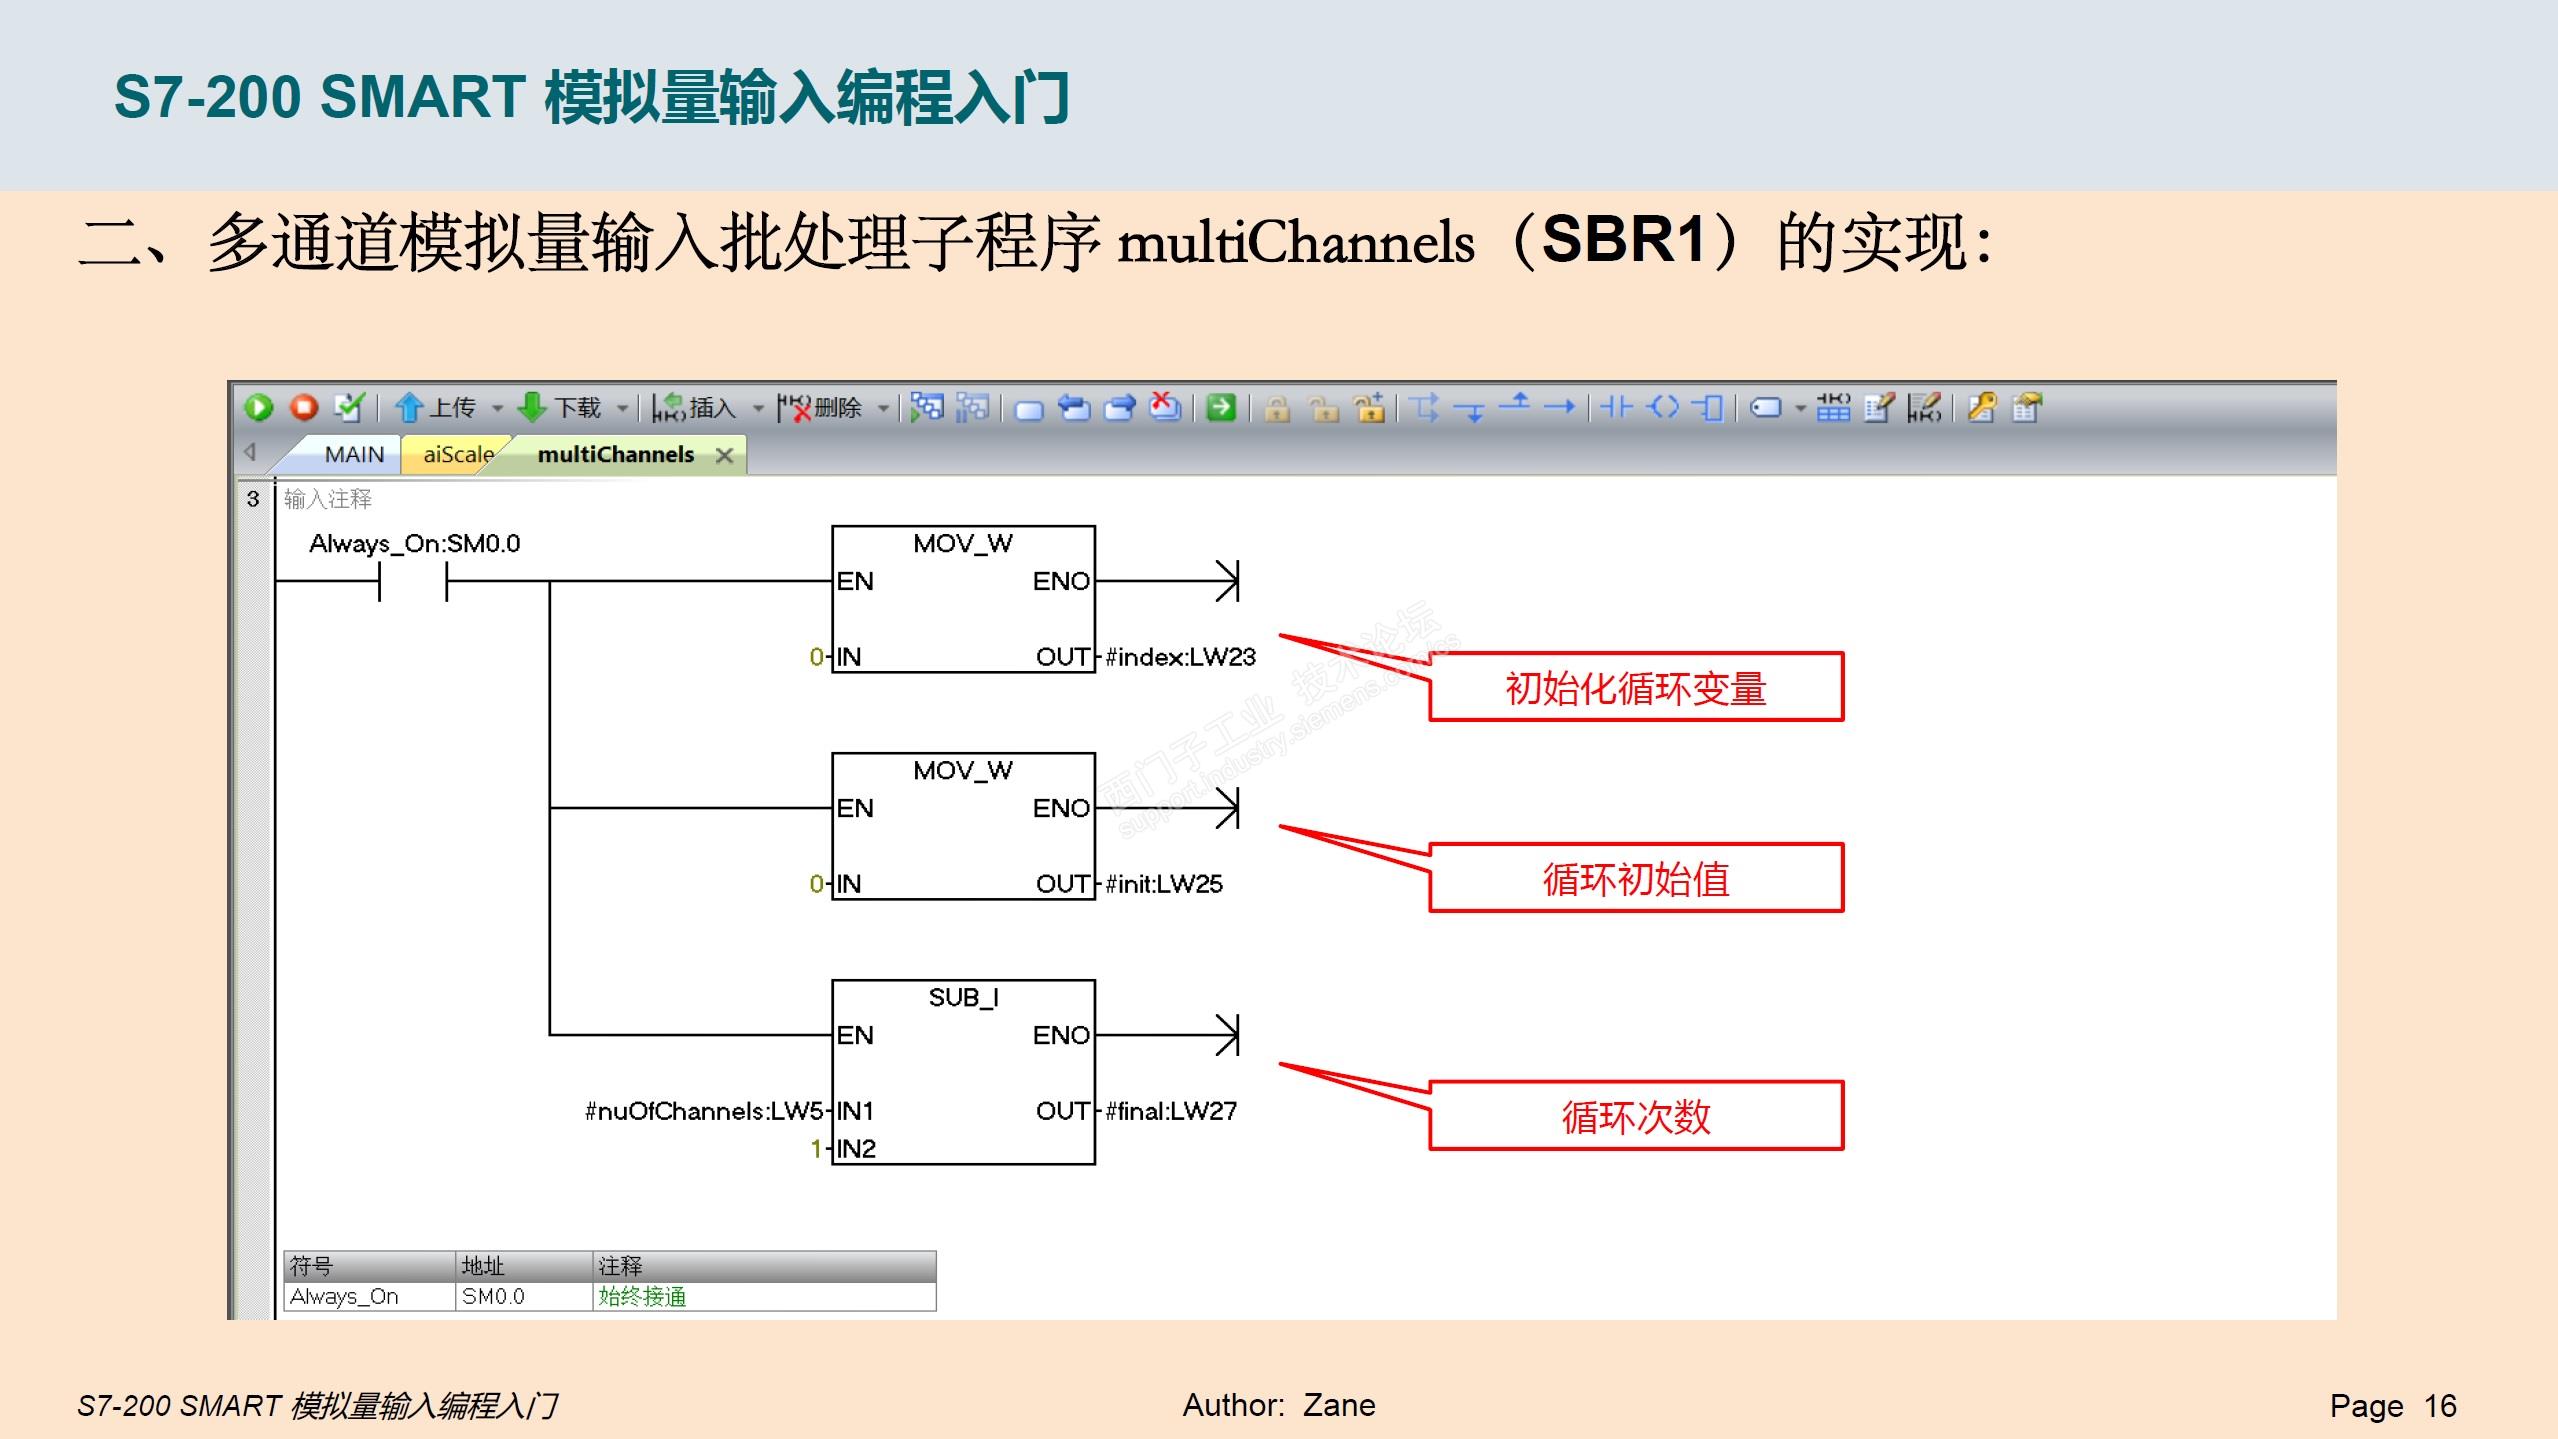Switch to the aiScale tab
Screen dimensions: 2558x1439
[457, 455]
